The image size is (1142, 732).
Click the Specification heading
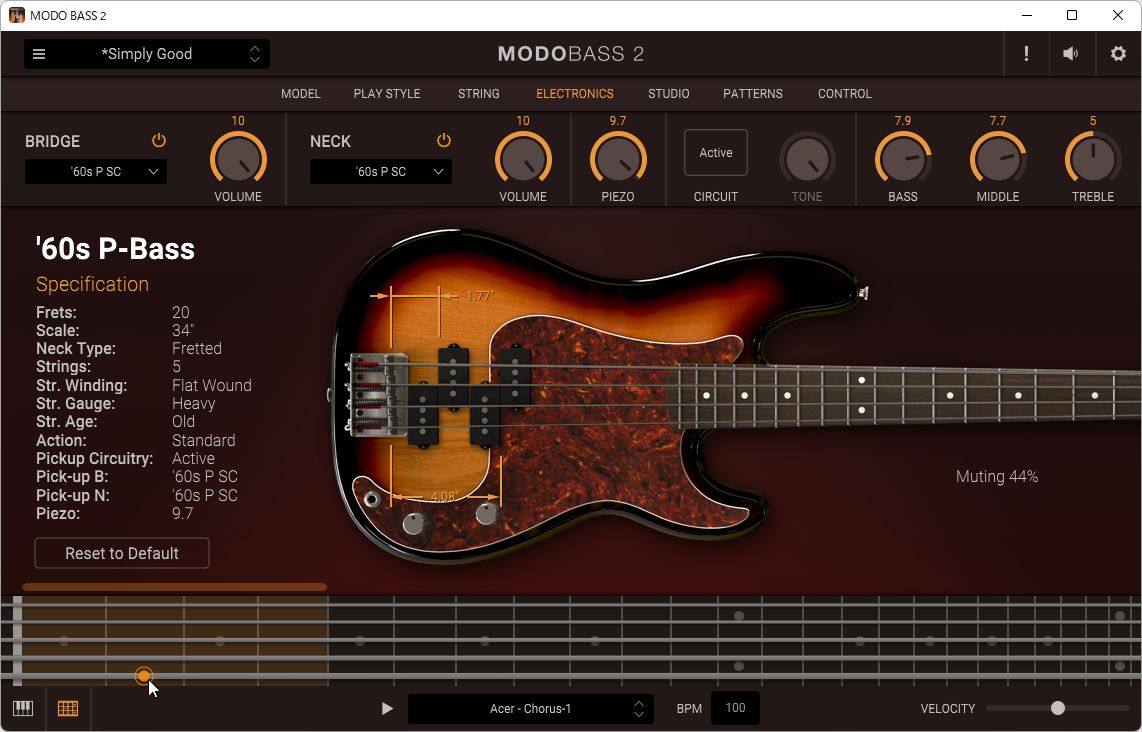92,284
